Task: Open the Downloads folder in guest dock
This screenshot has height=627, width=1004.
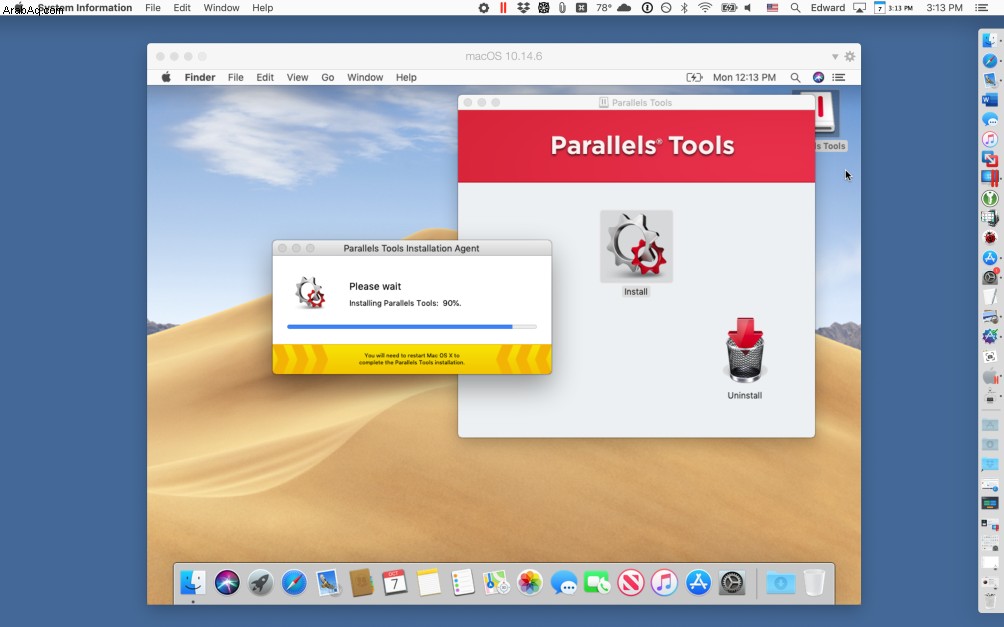Action: (781, 583)
